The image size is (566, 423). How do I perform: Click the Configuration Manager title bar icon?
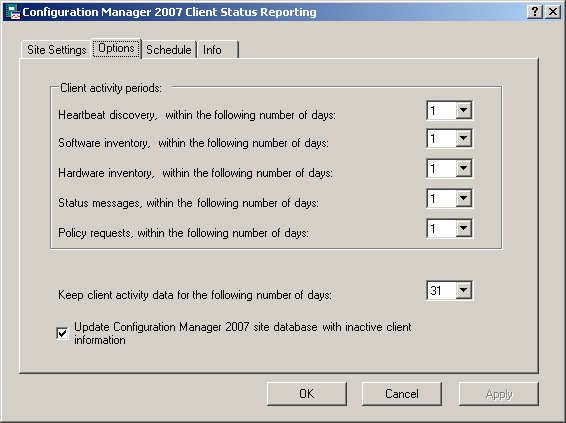point(13,12)
